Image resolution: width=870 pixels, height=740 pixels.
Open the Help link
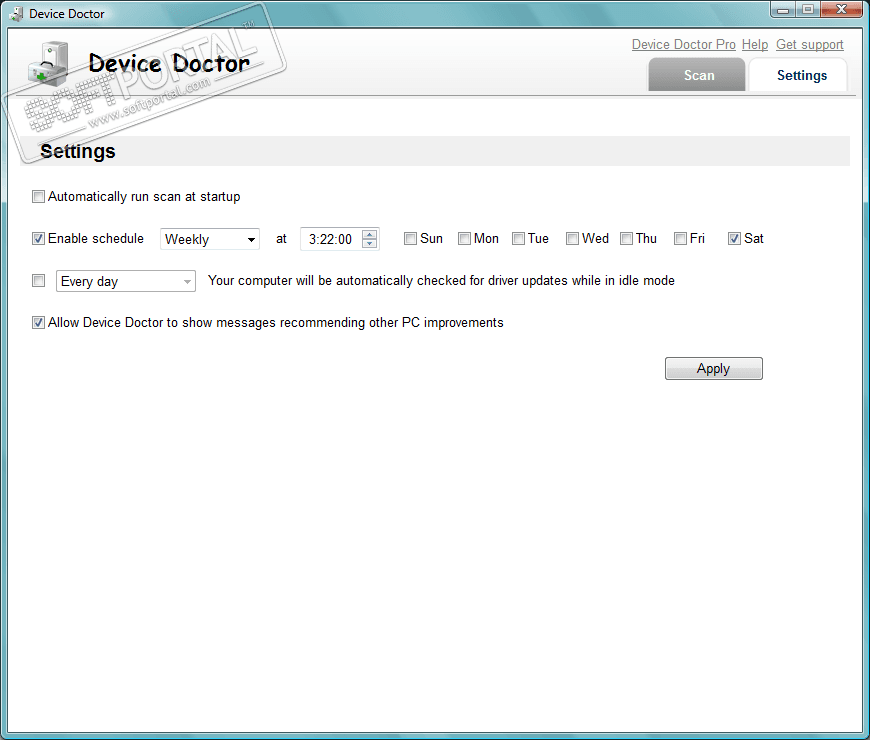pyautogui.click(x=755, y=44)
